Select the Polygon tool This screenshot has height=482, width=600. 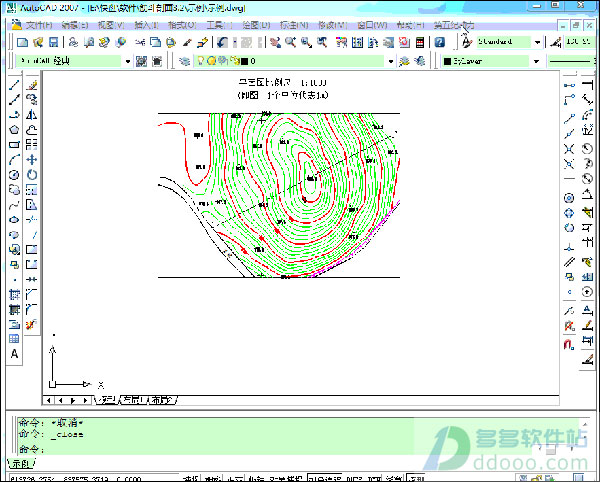[14, 130]
